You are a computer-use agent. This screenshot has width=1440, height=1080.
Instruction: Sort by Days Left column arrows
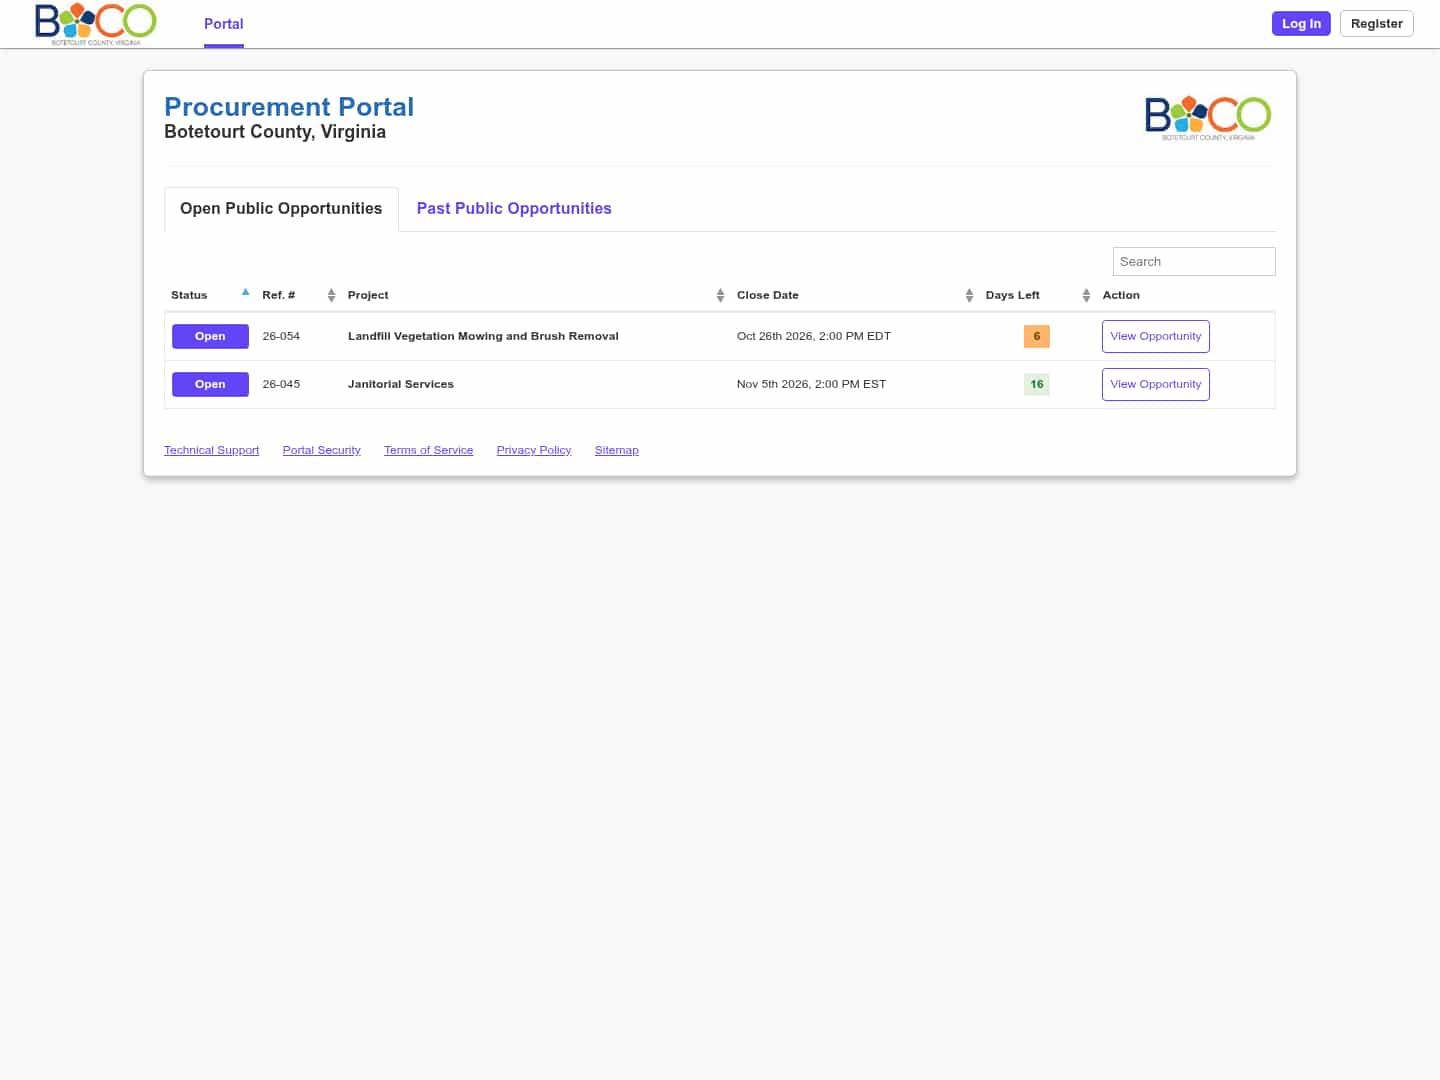(1086, 295)
